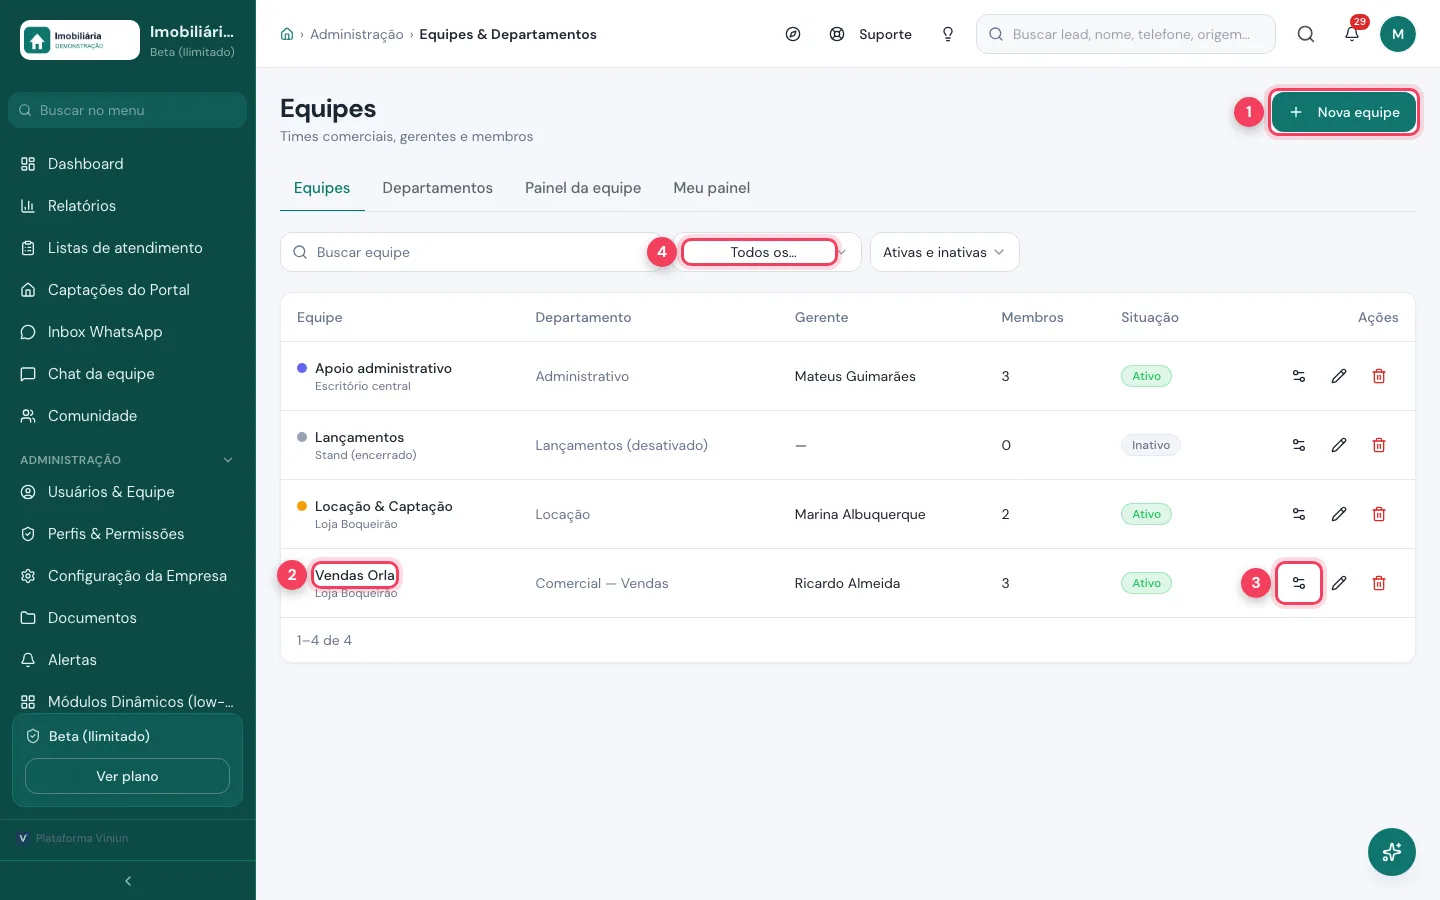This screenshot has width=1440, height=900.
Task: Click the Ver plano button
Action: pos(127,776)
